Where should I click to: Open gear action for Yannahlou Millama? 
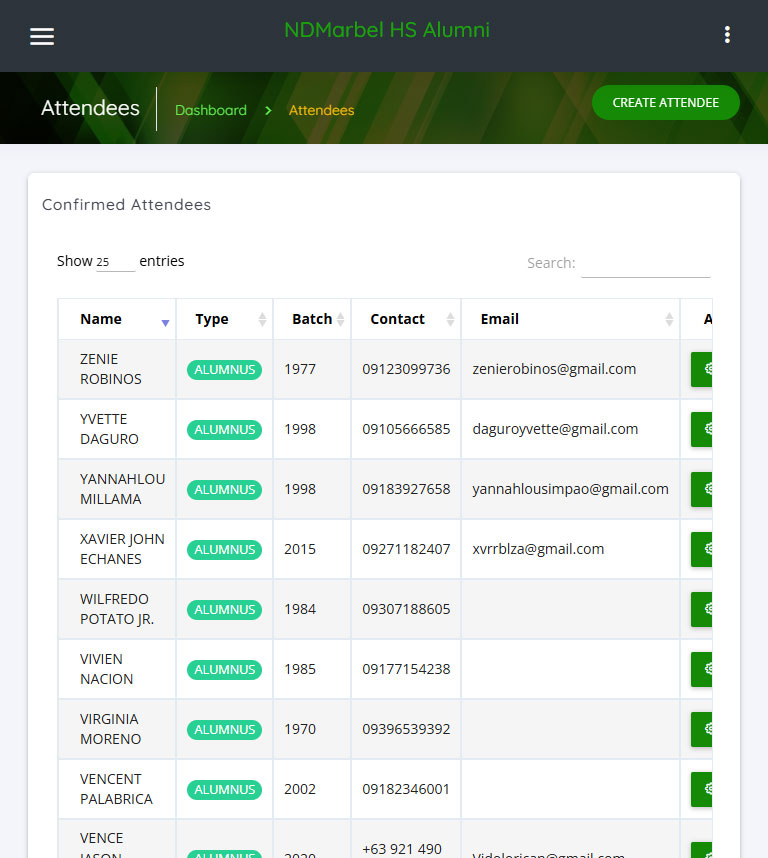click(x=702, y=489)
